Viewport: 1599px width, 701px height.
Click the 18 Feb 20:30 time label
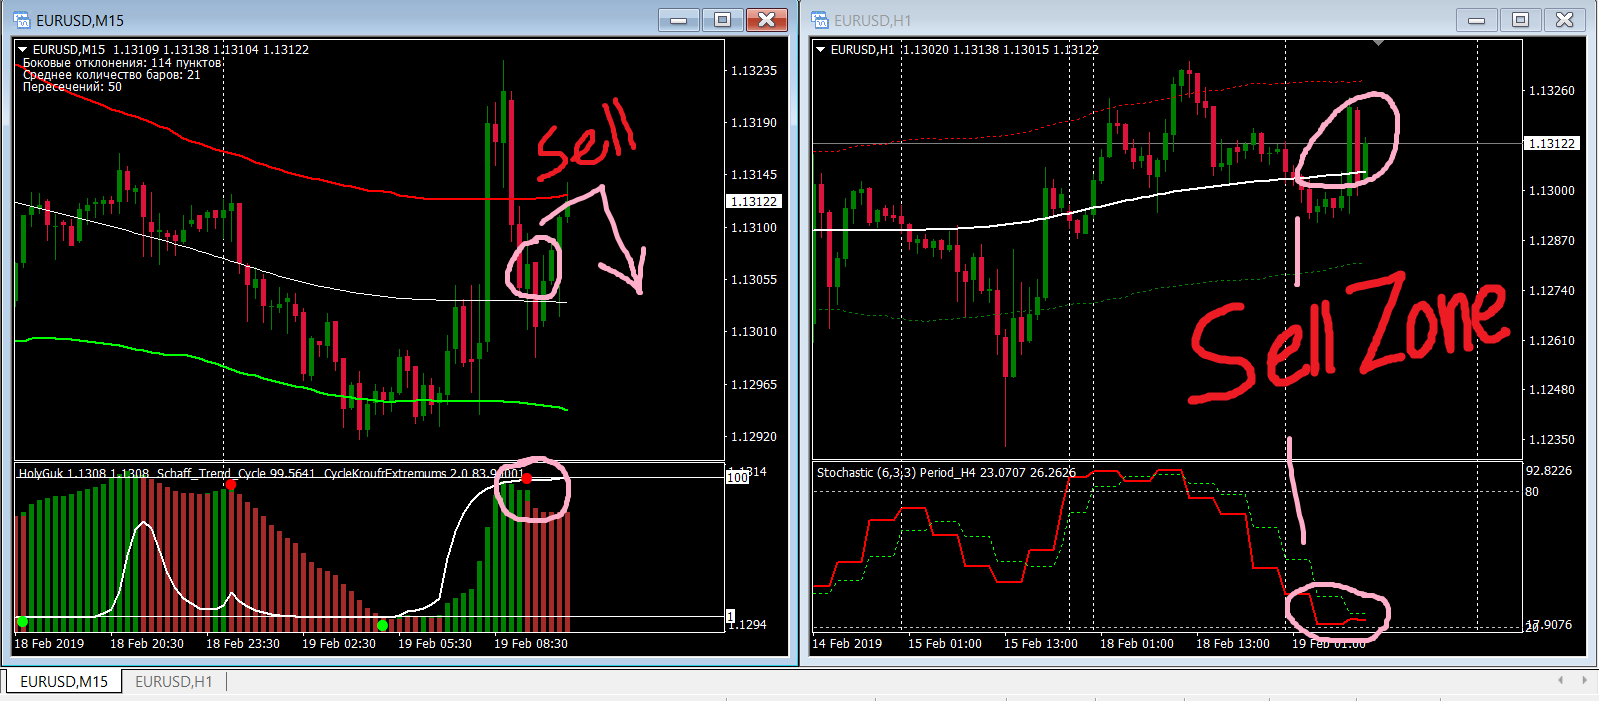(x=147, y=644)
